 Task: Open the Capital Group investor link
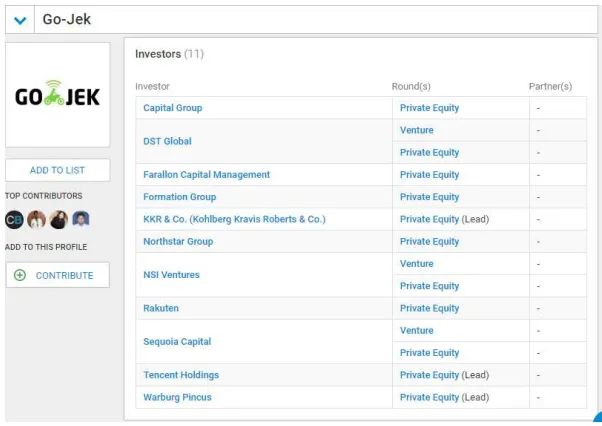click(173, 108)
